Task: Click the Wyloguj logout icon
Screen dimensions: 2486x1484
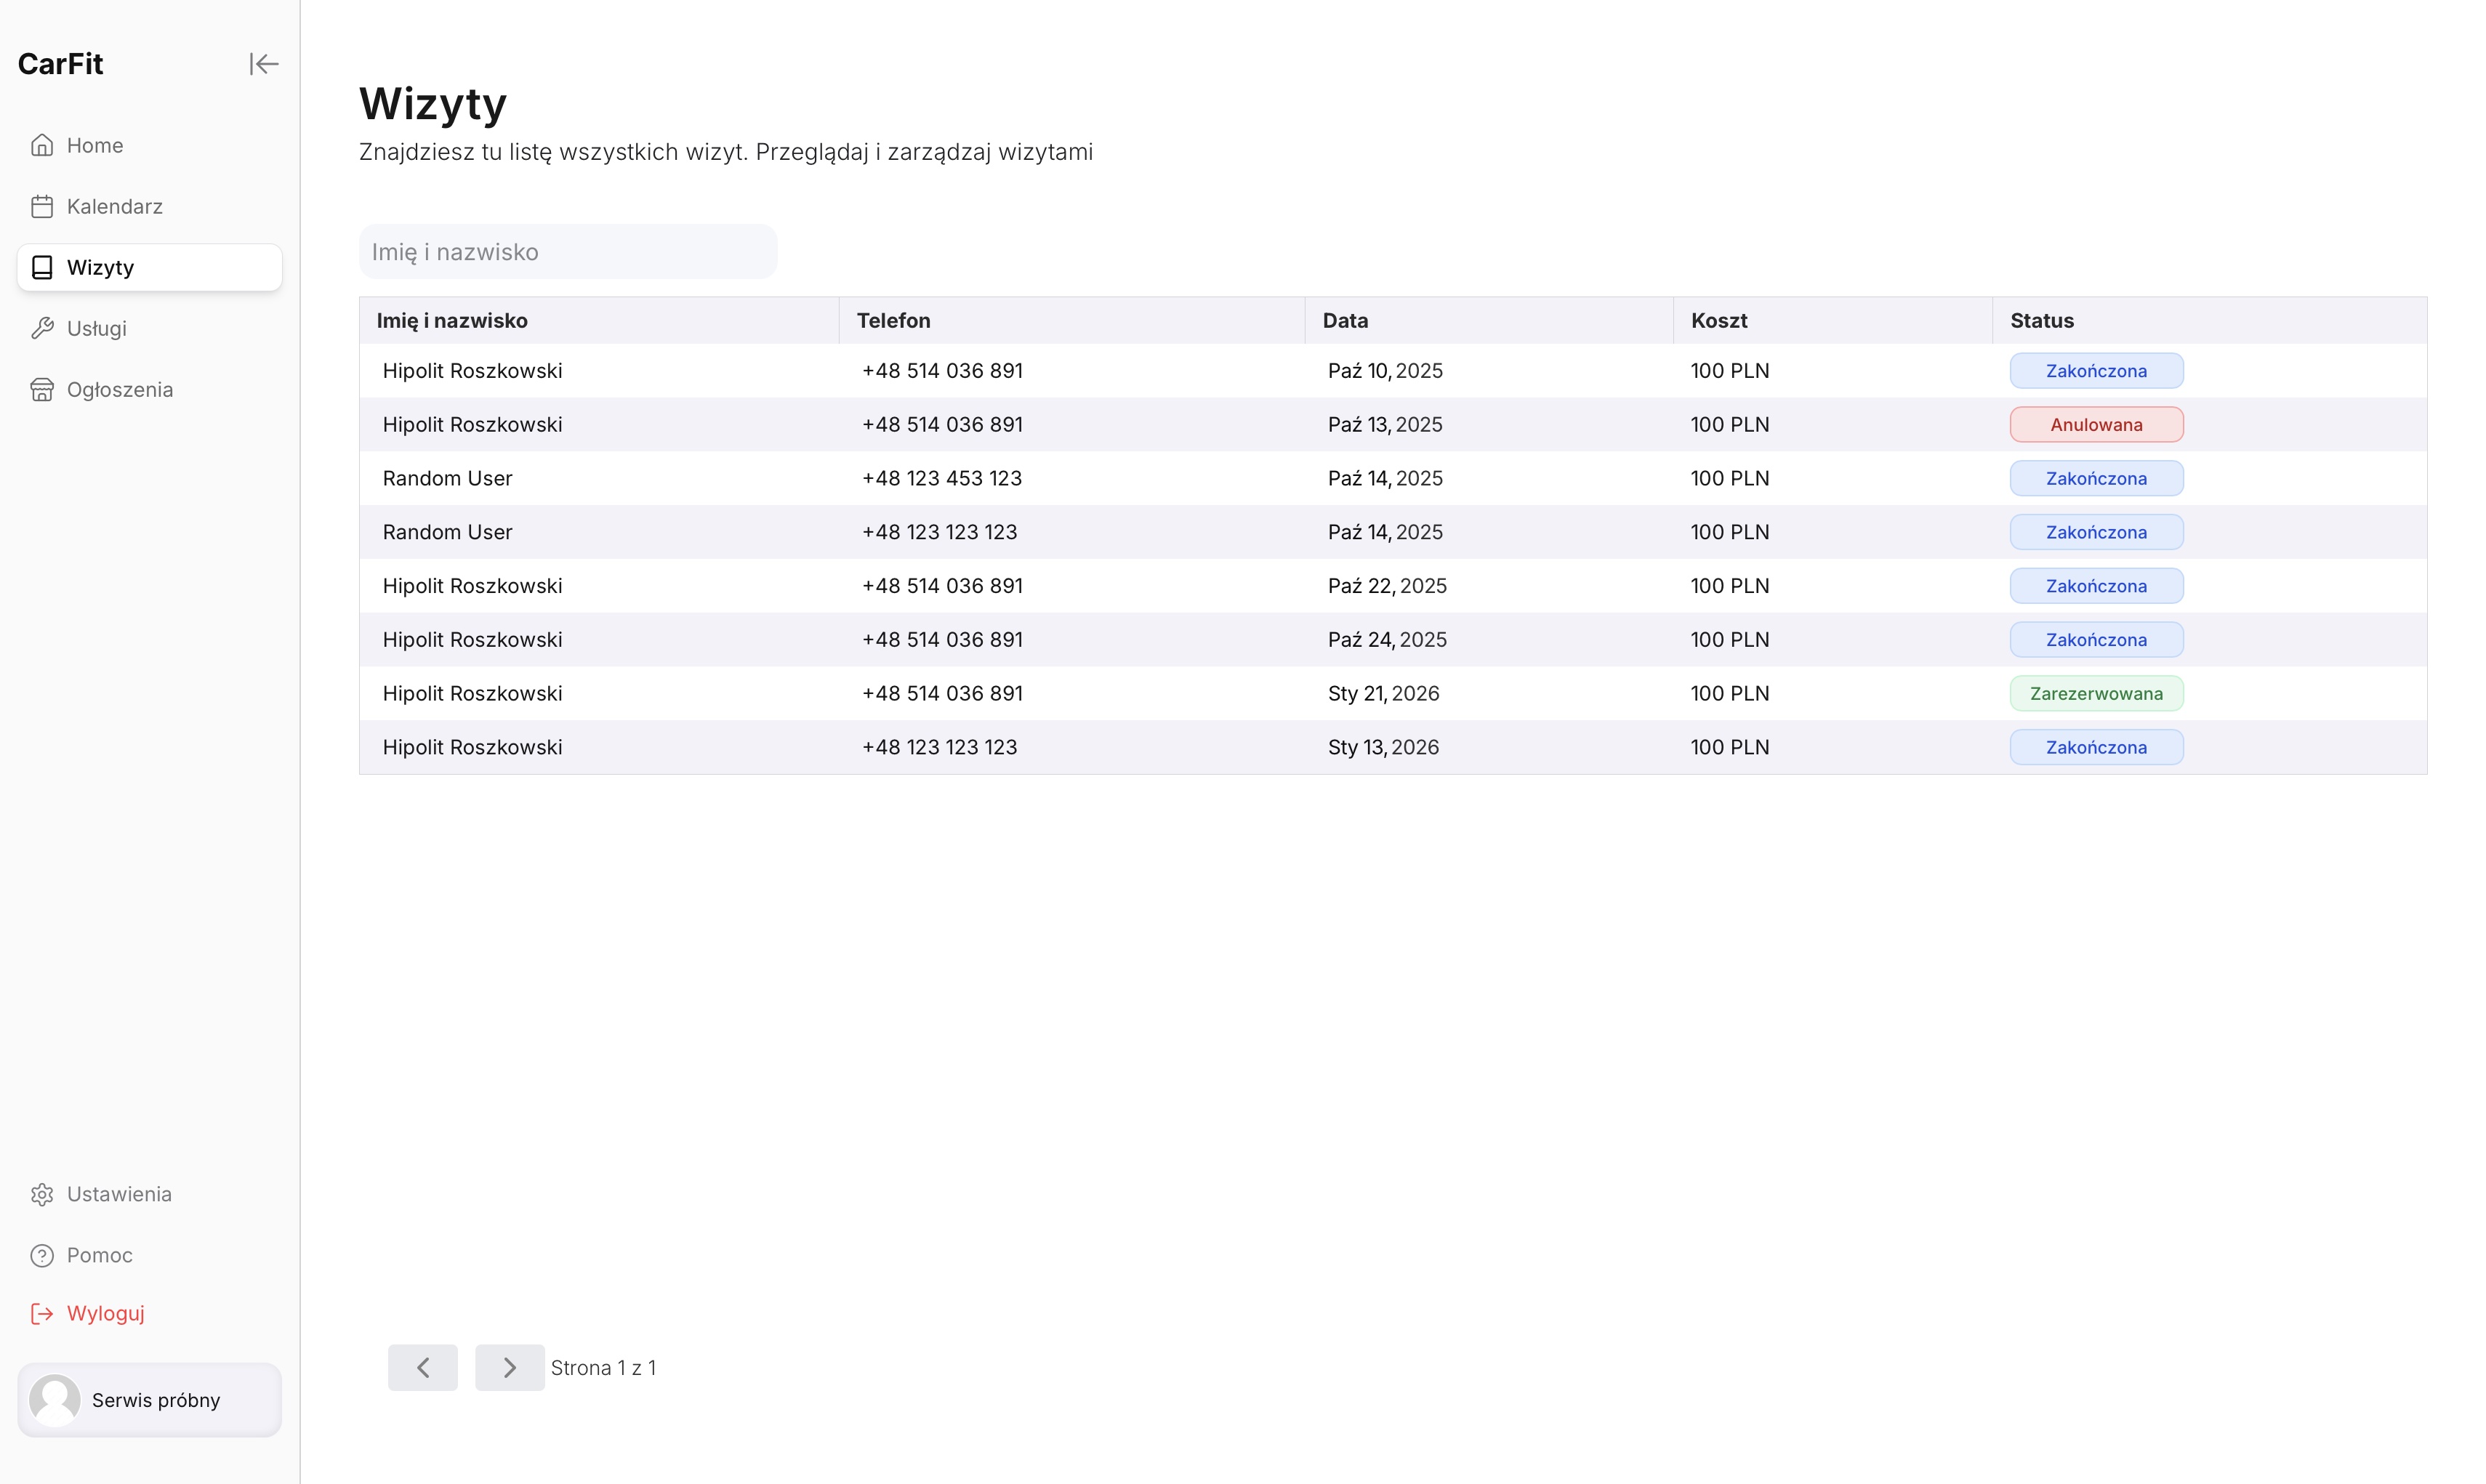Action: 42,1313
